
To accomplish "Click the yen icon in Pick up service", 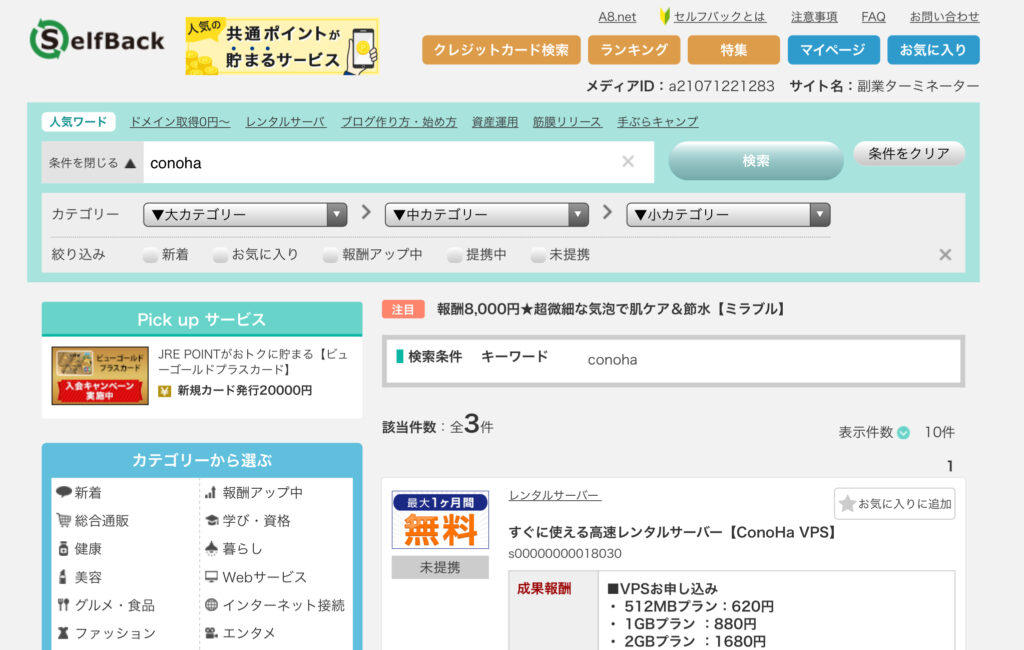I will [165, 391].
